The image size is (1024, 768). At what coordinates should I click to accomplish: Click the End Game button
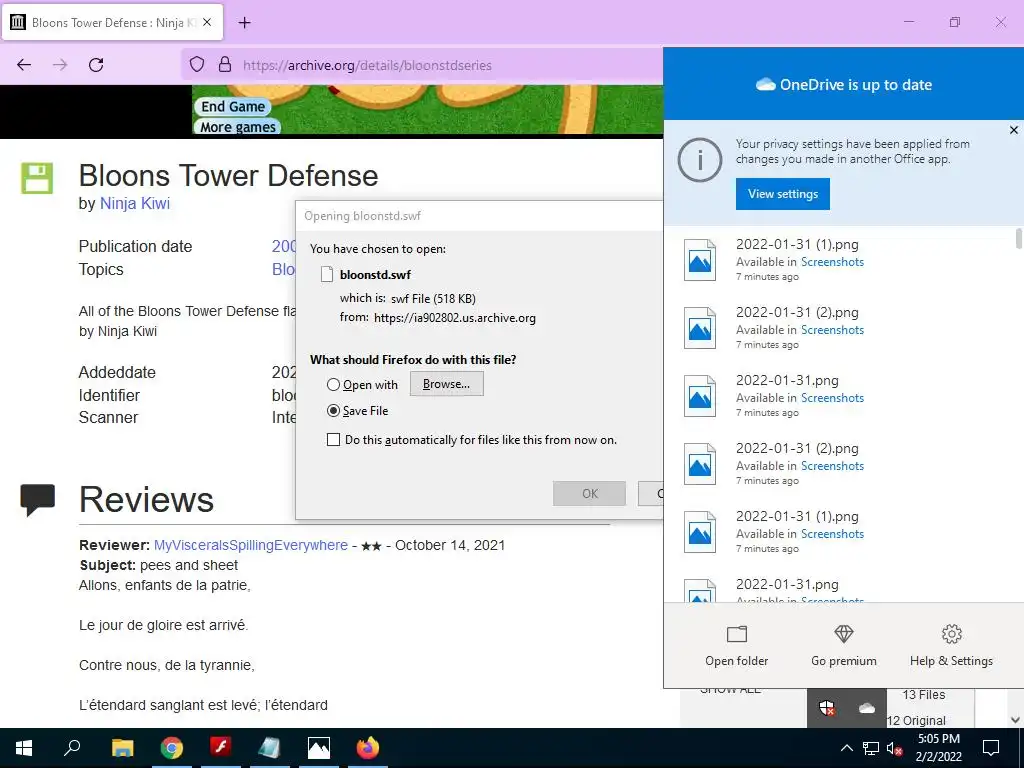(232, 106)
